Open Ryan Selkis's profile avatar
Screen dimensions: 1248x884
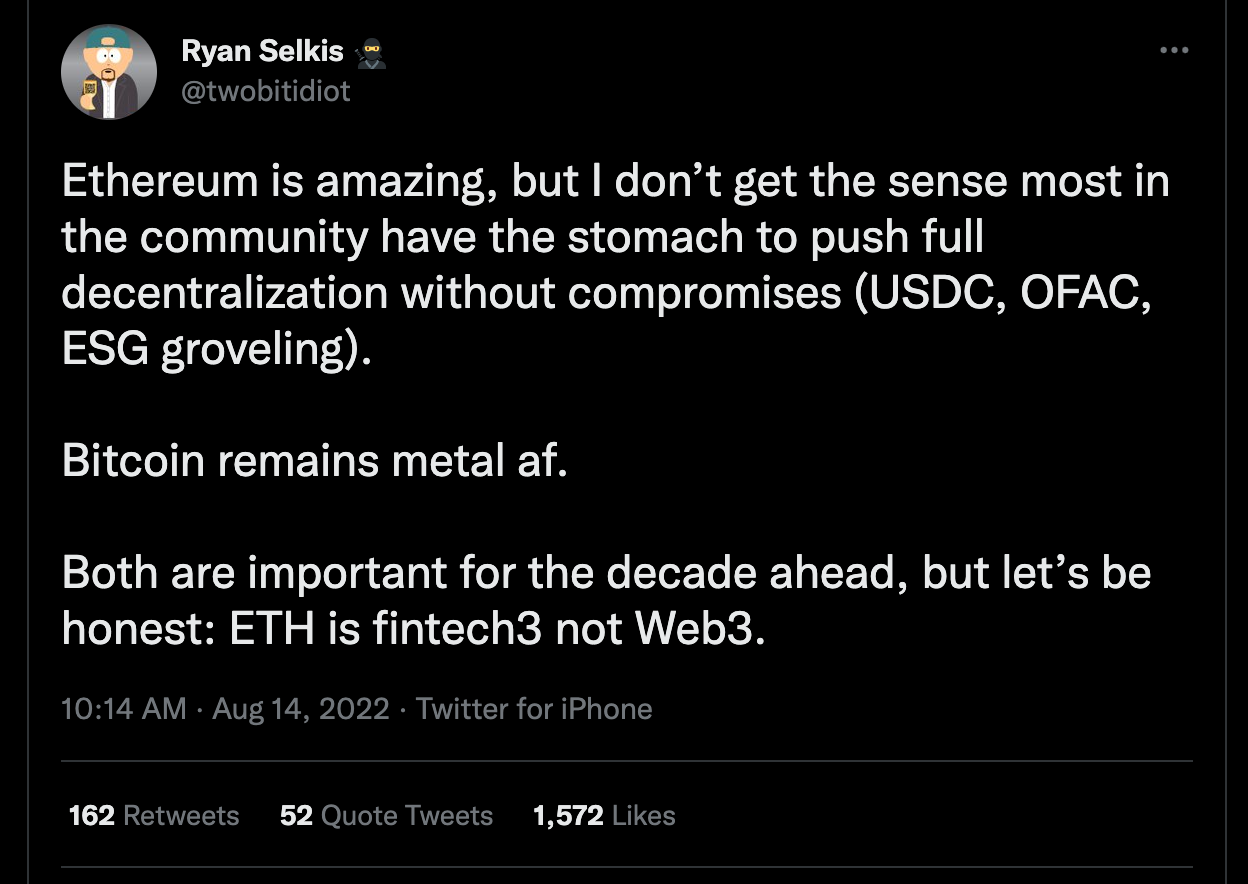point(109,72)
